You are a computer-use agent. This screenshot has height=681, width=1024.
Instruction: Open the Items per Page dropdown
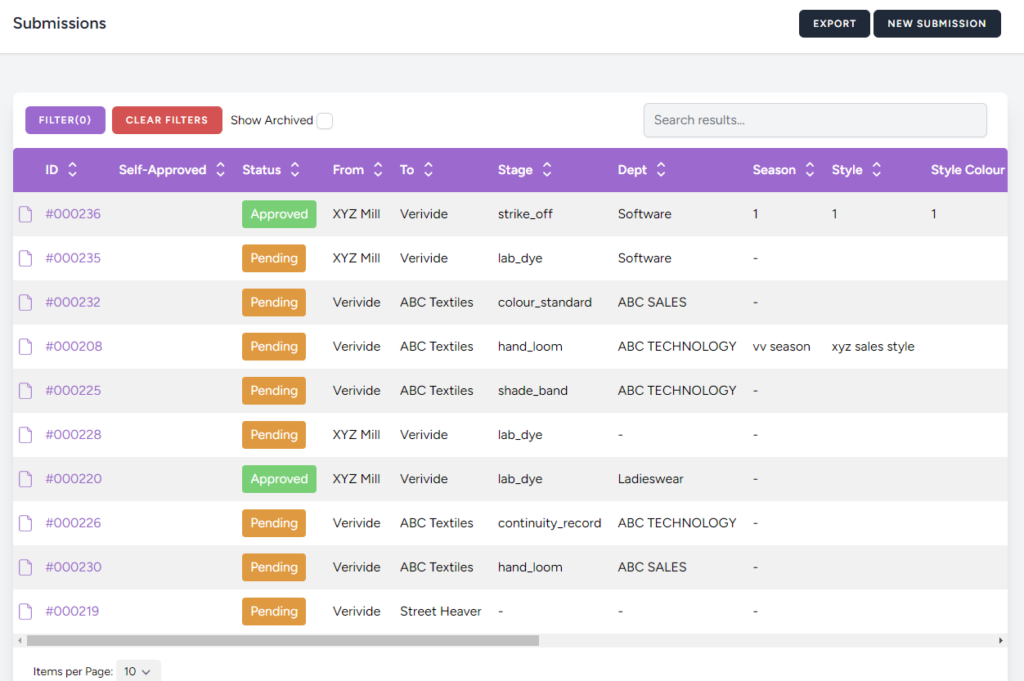pos(138,672)
